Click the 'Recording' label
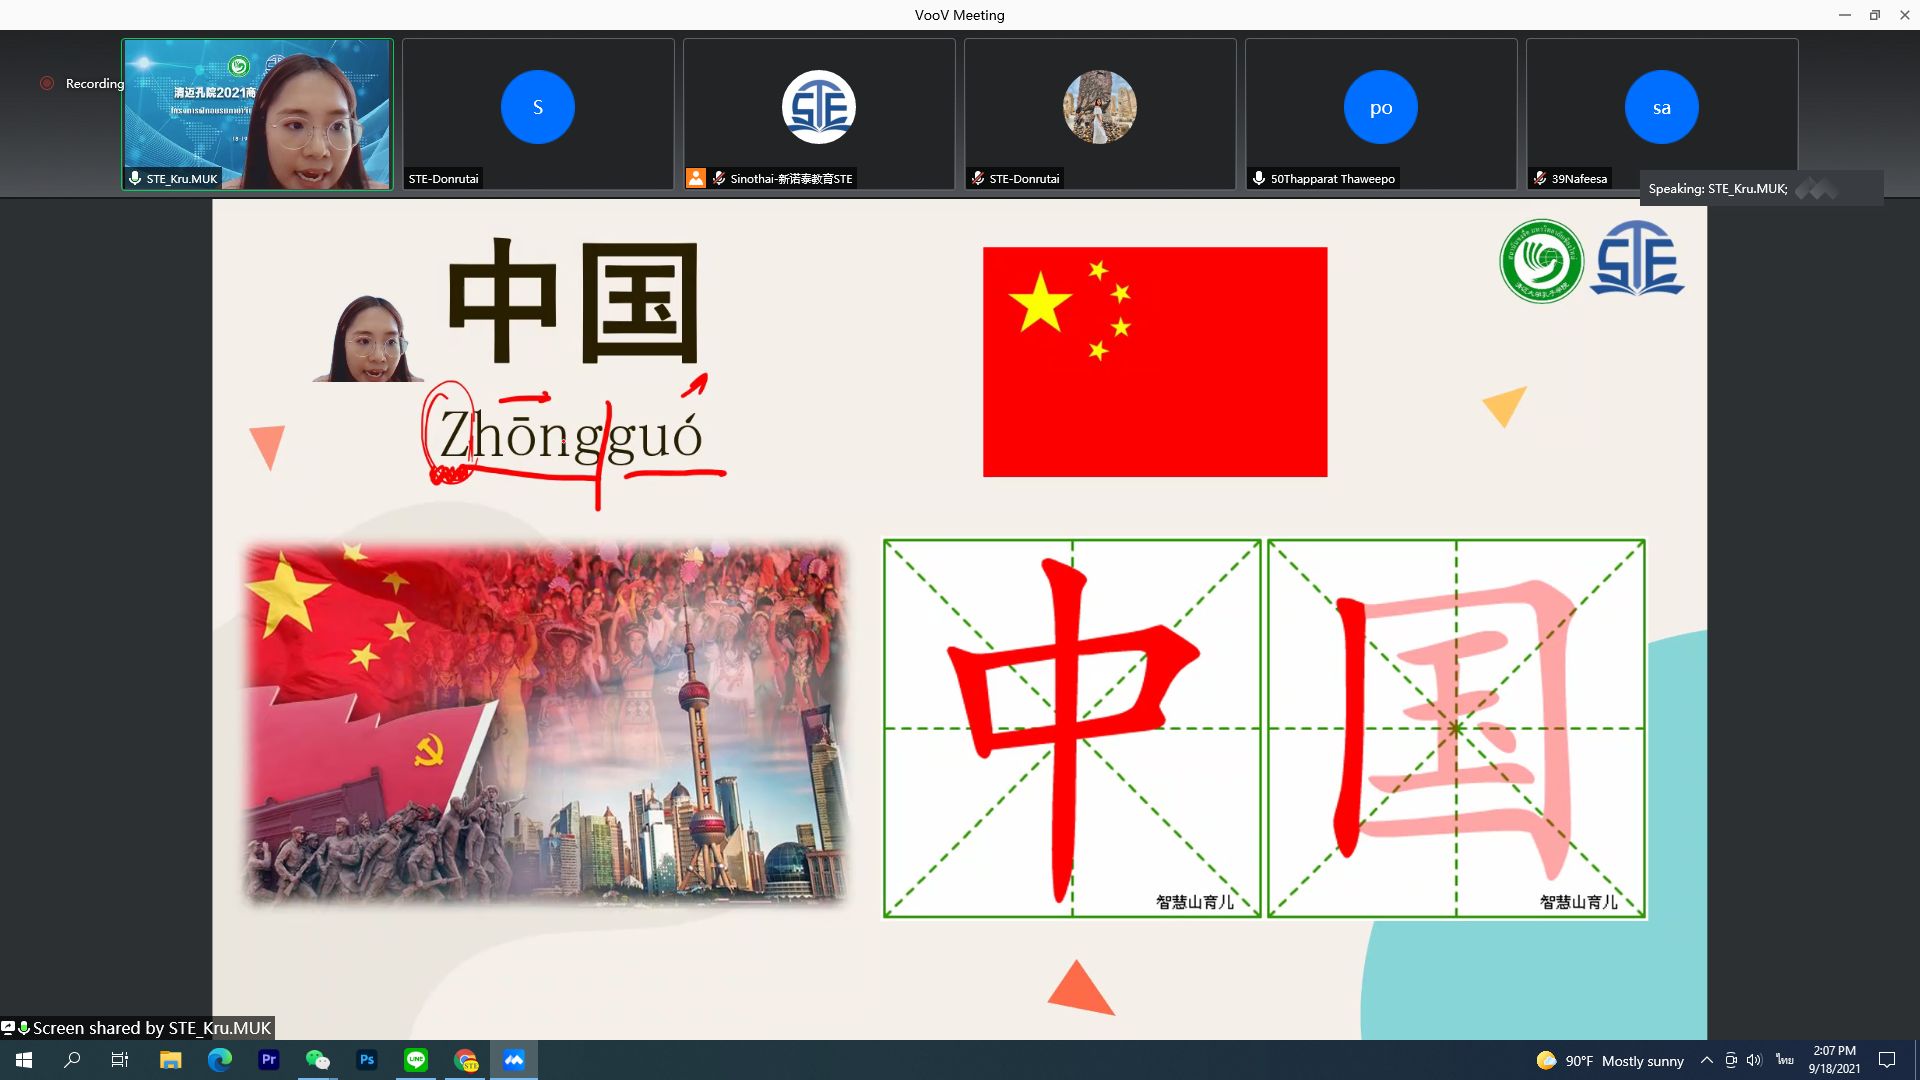 (x=95, y=83)
